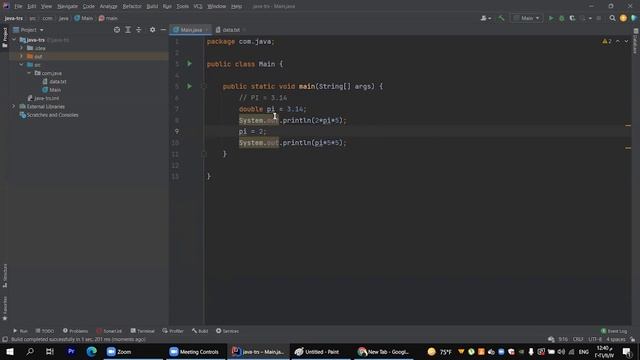The image size is (640, 360).
Task: Open the Run tool window
Action: (20, 331)
